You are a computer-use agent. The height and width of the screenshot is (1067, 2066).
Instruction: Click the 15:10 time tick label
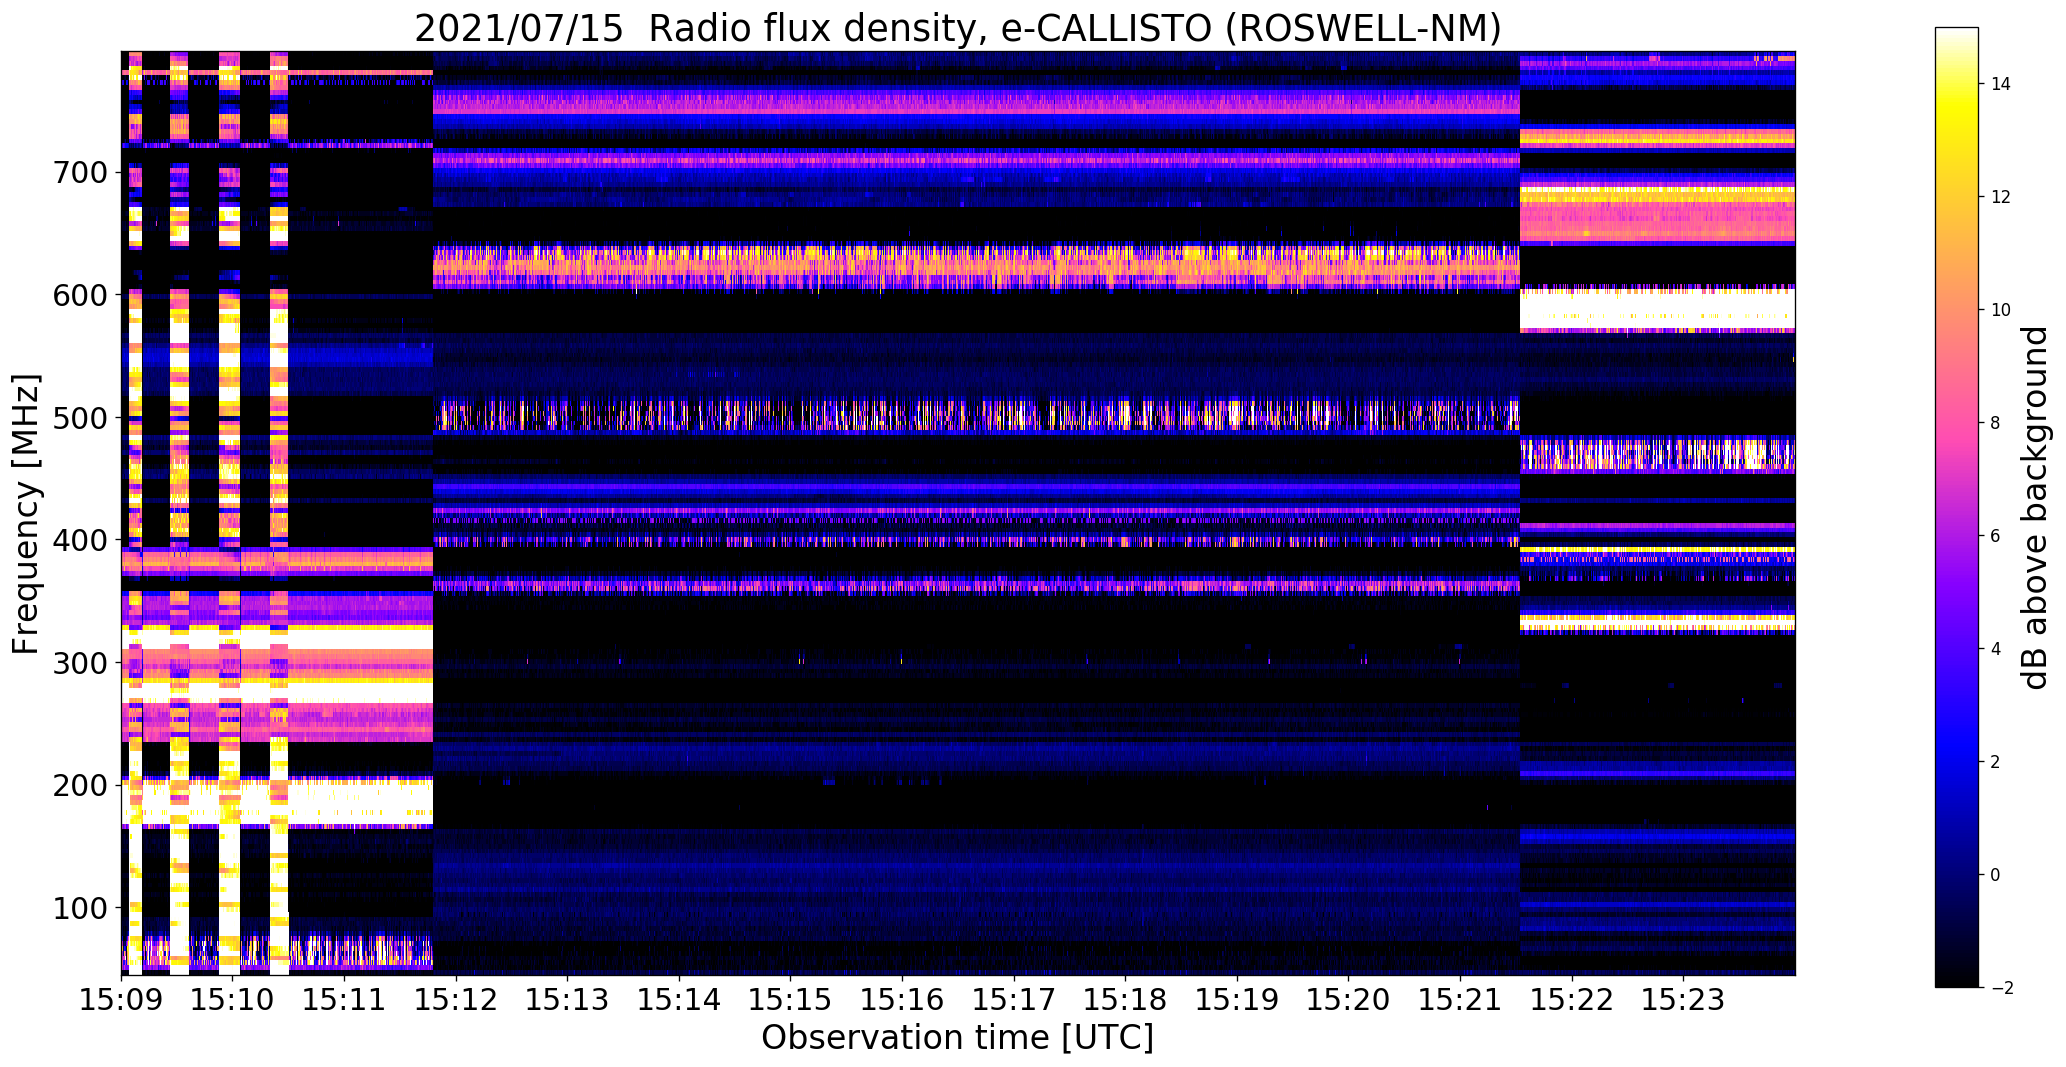tap(233, 998)
